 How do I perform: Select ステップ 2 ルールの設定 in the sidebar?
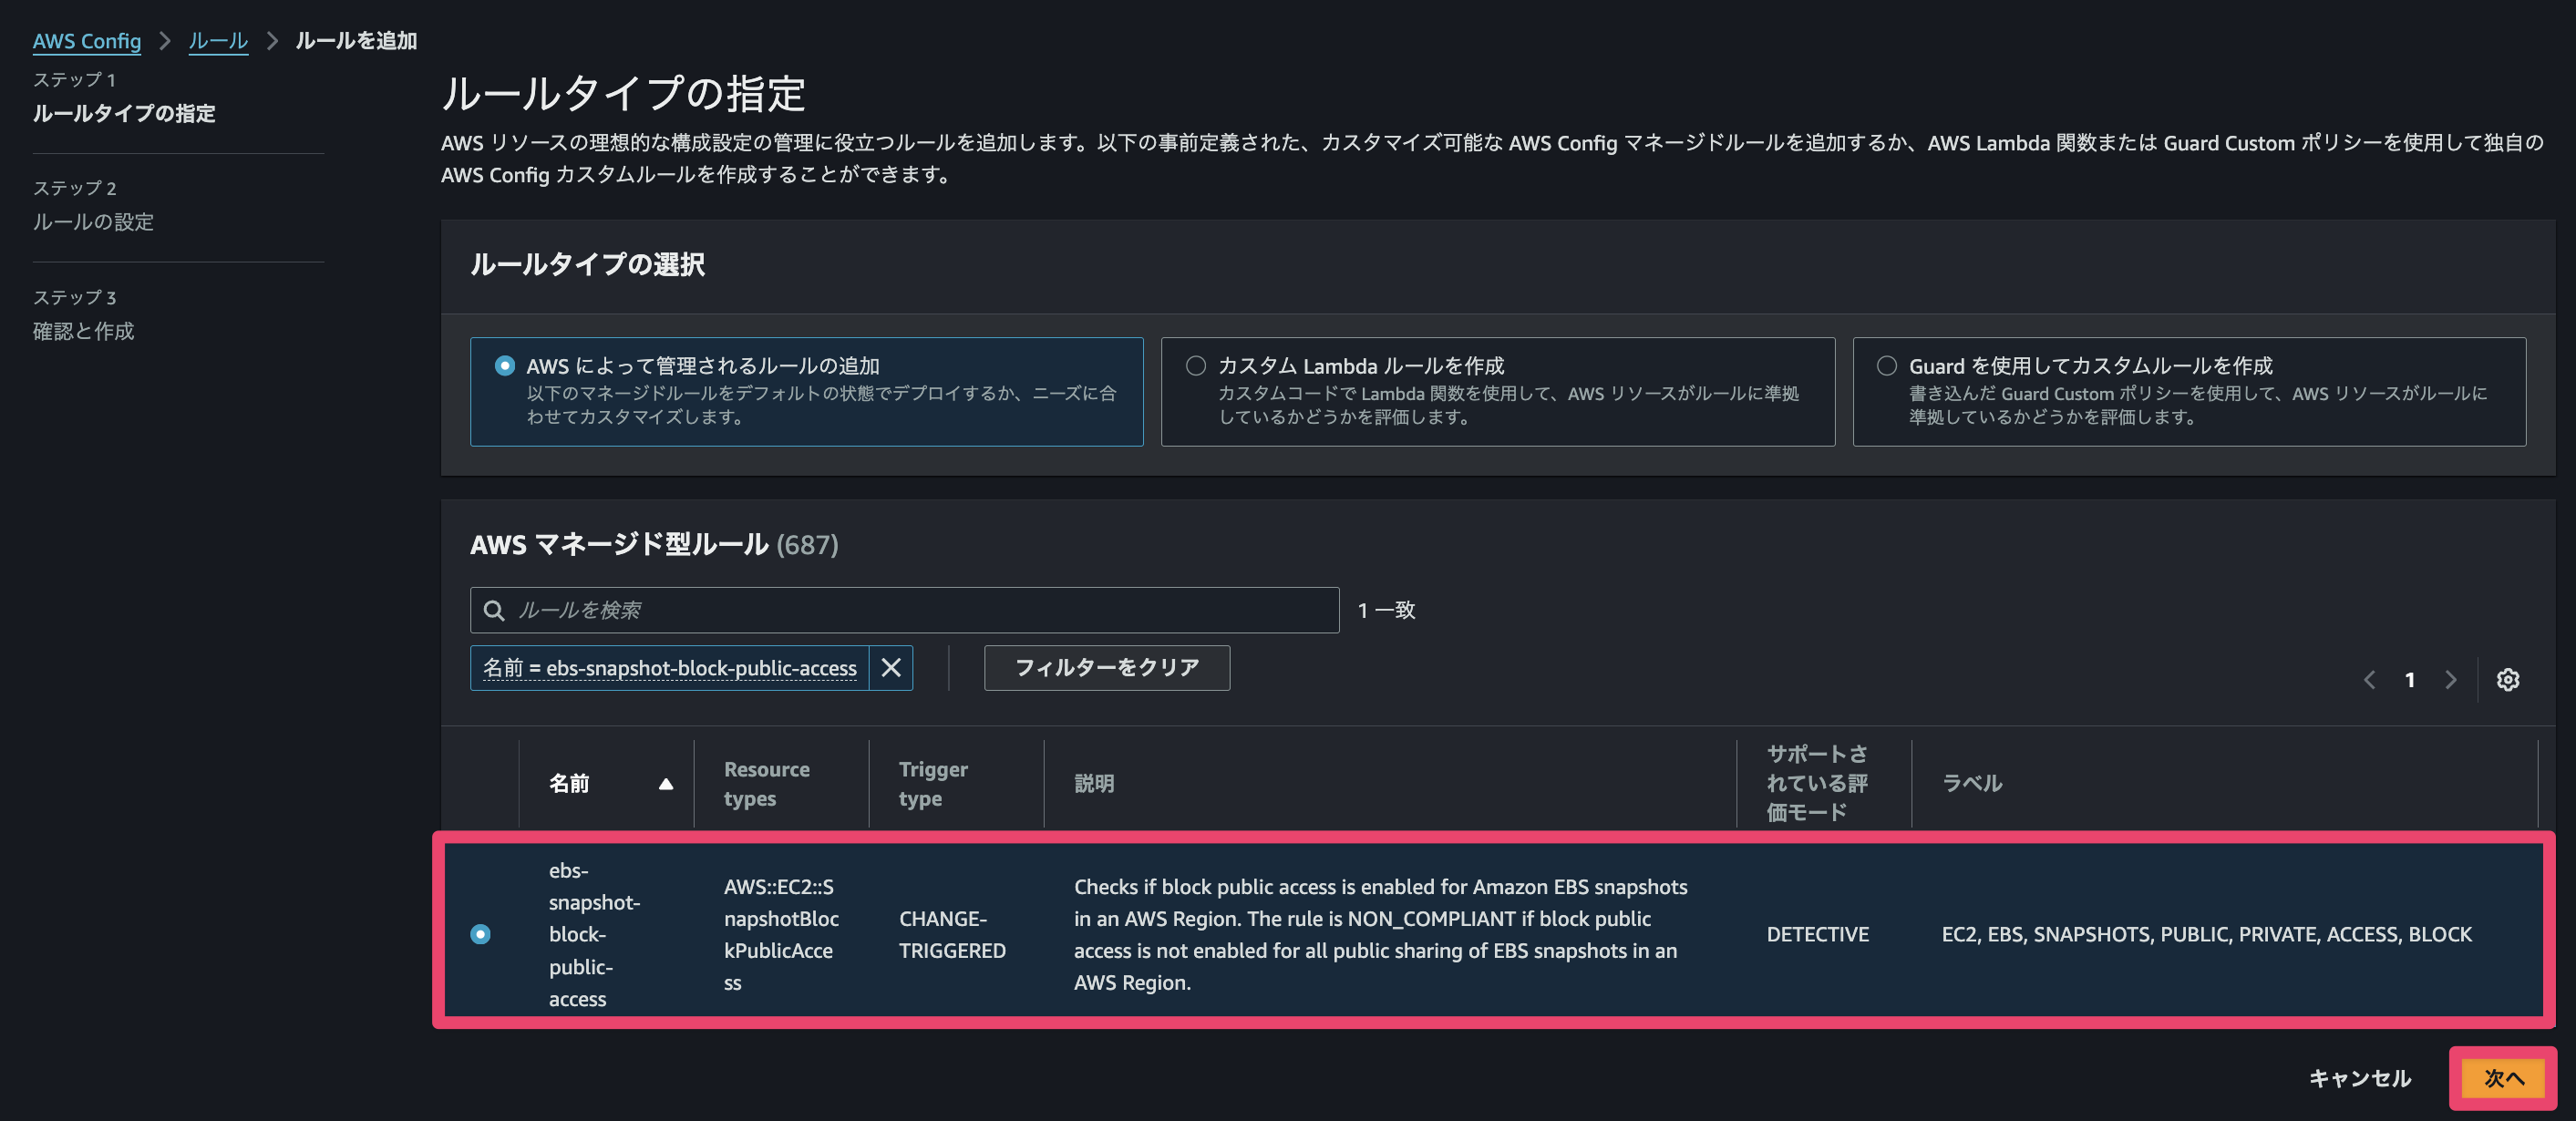click(x=93, y=222)
